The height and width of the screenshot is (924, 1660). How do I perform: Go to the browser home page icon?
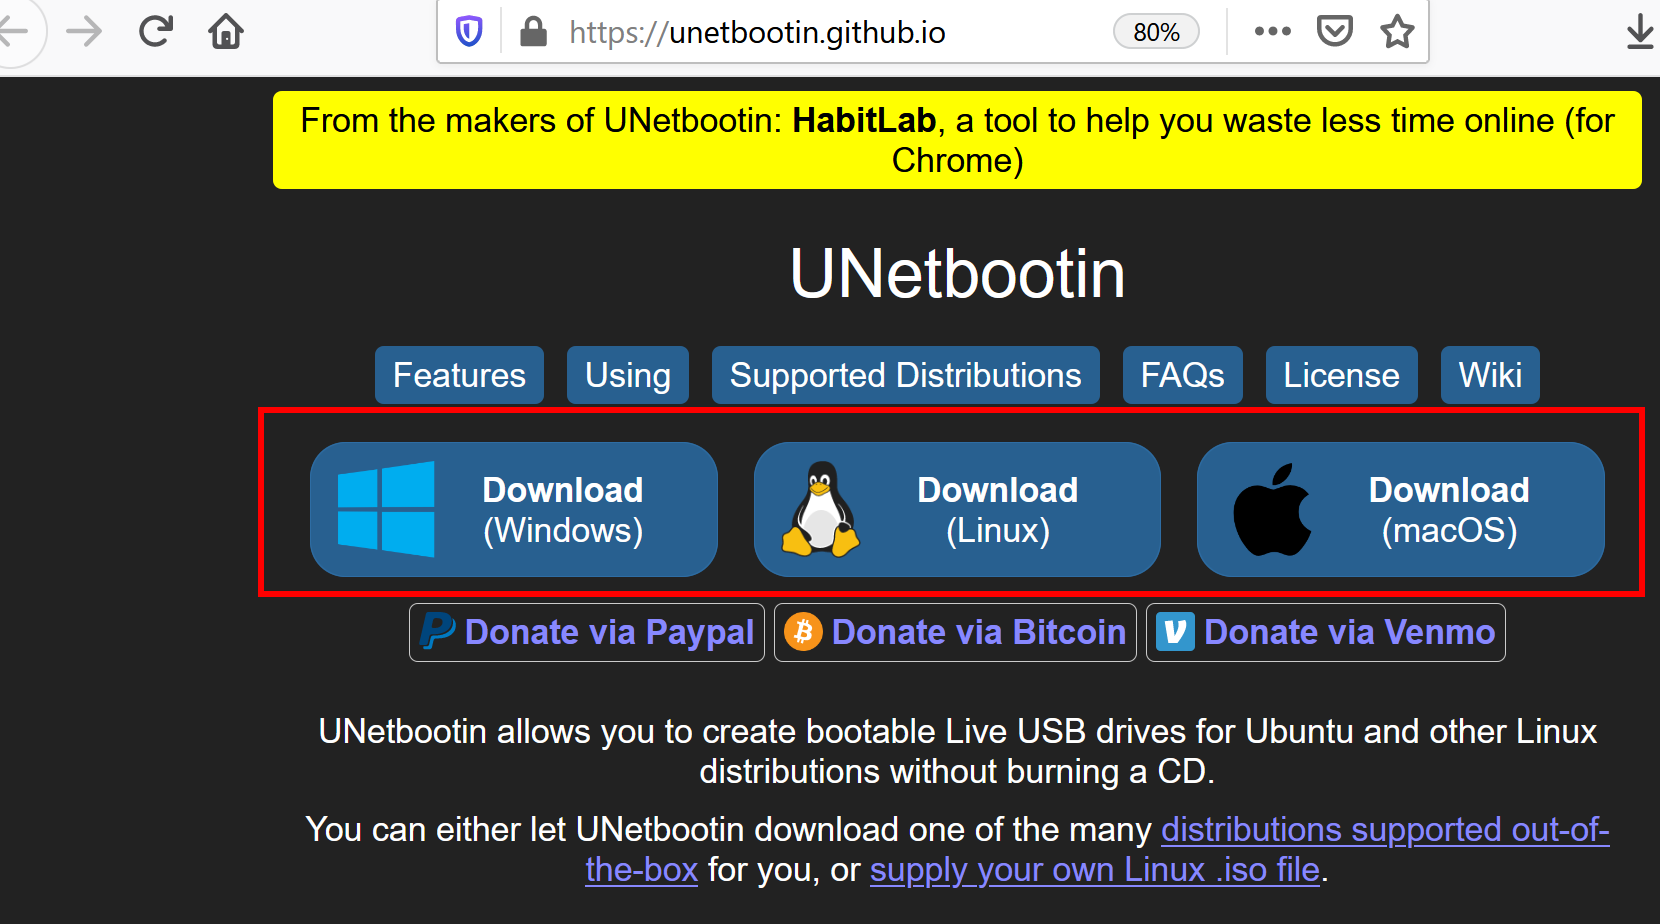[x=226, y=32]
